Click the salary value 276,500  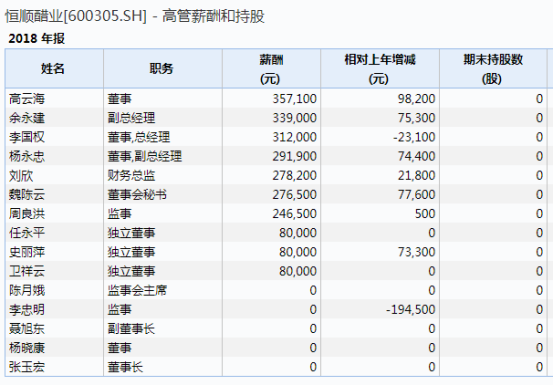point(294,194)
